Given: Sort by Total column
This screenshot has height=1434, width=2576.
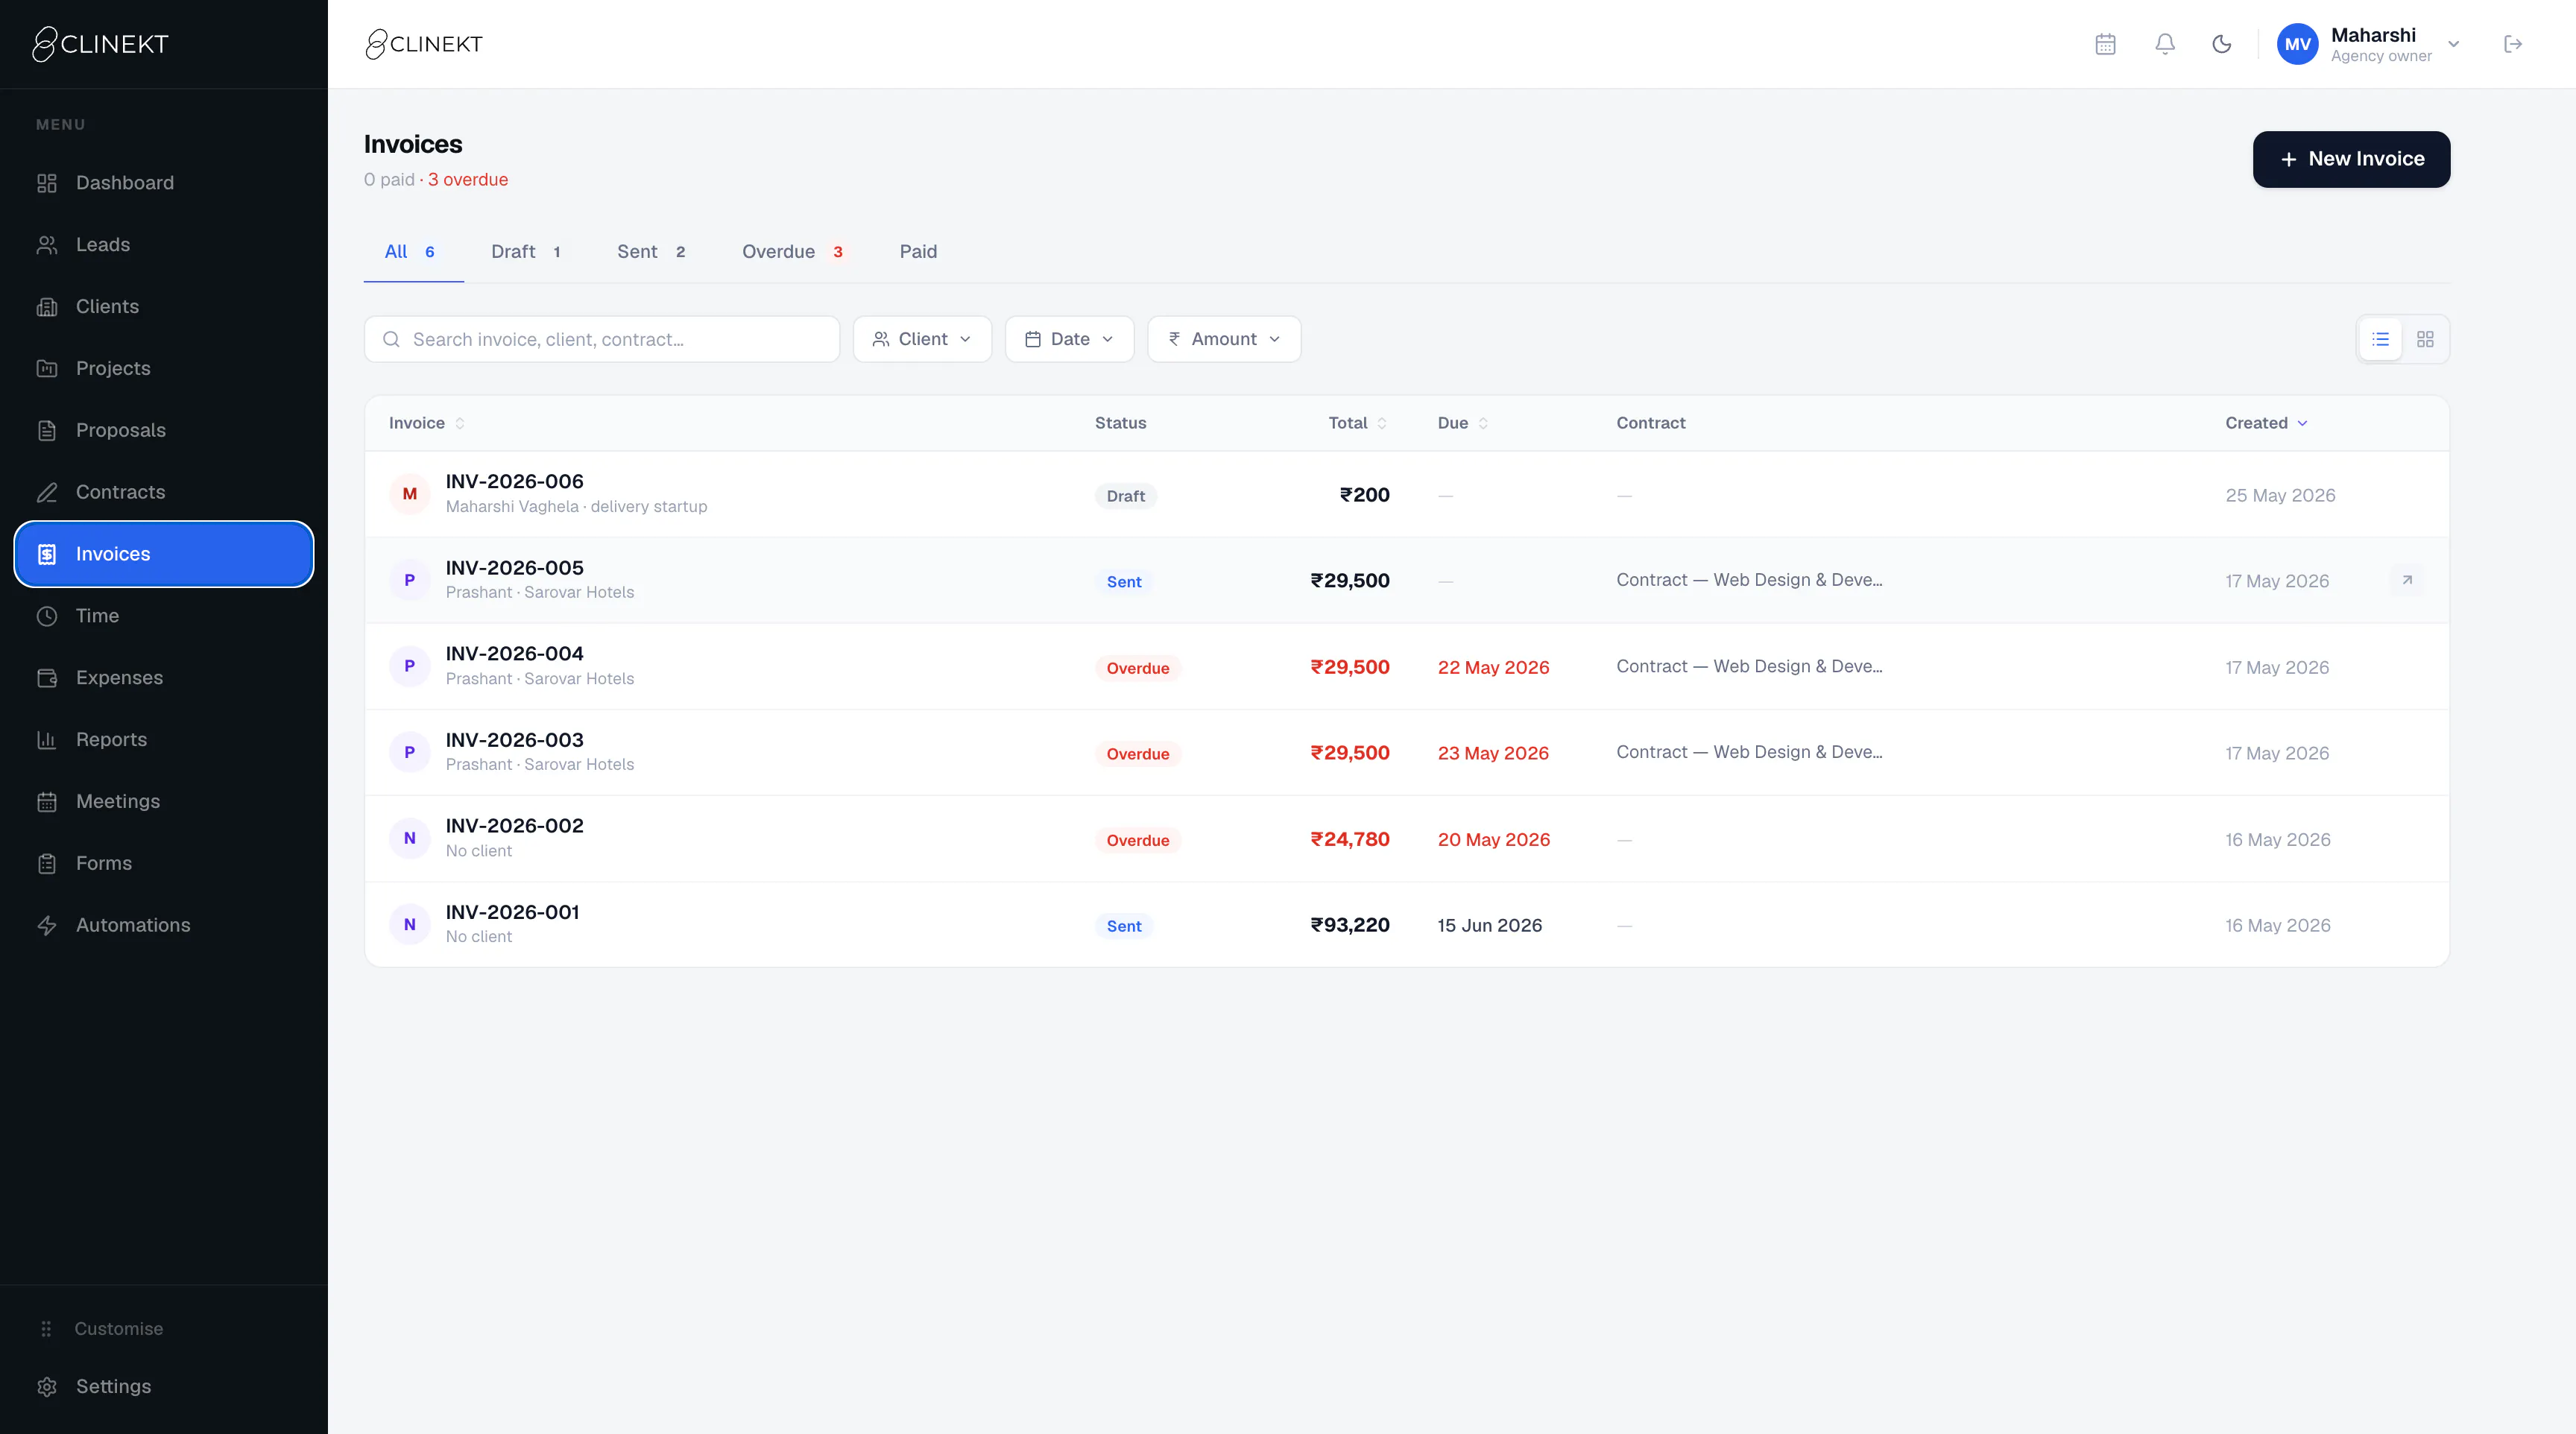Looking at the screenshot, I should (1358, 424).
